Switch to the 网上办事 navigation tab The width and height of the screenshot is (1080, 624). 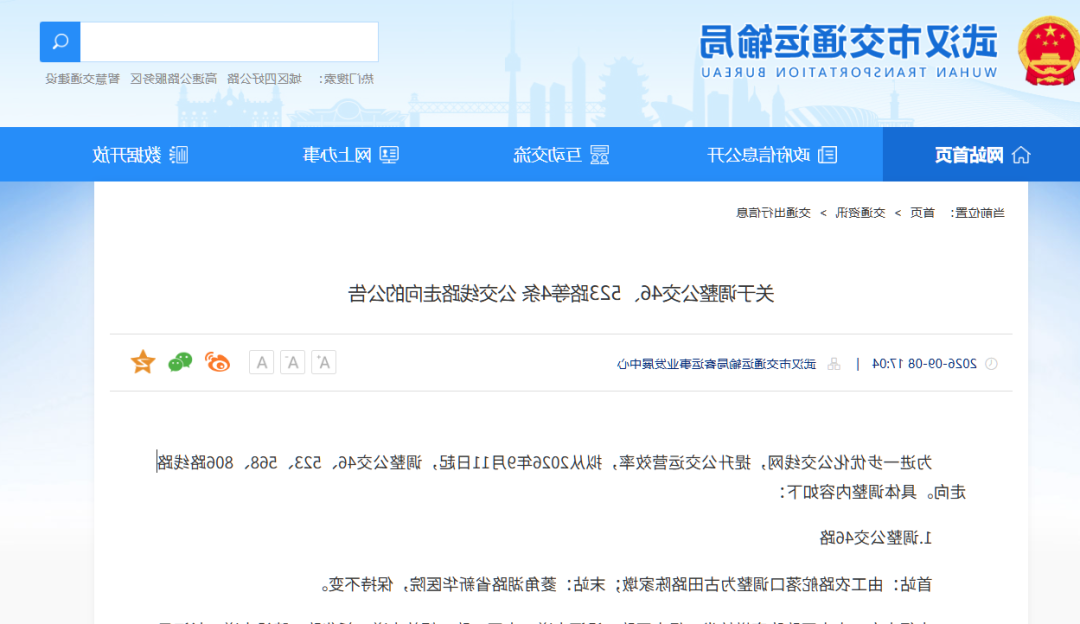point(351,155)
